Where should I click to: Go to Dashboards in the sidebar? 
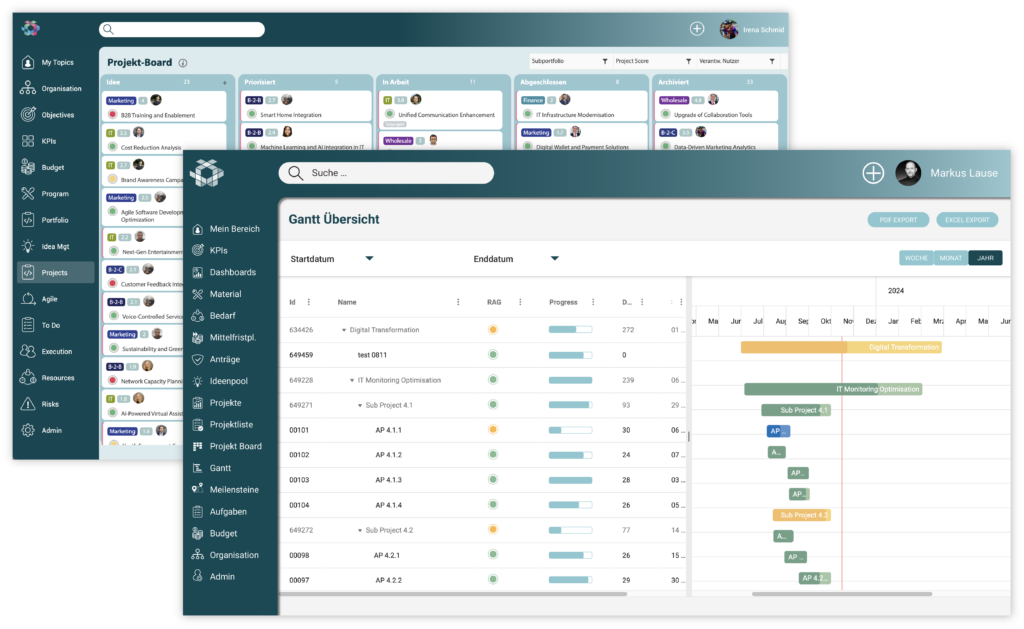point(232,272)
